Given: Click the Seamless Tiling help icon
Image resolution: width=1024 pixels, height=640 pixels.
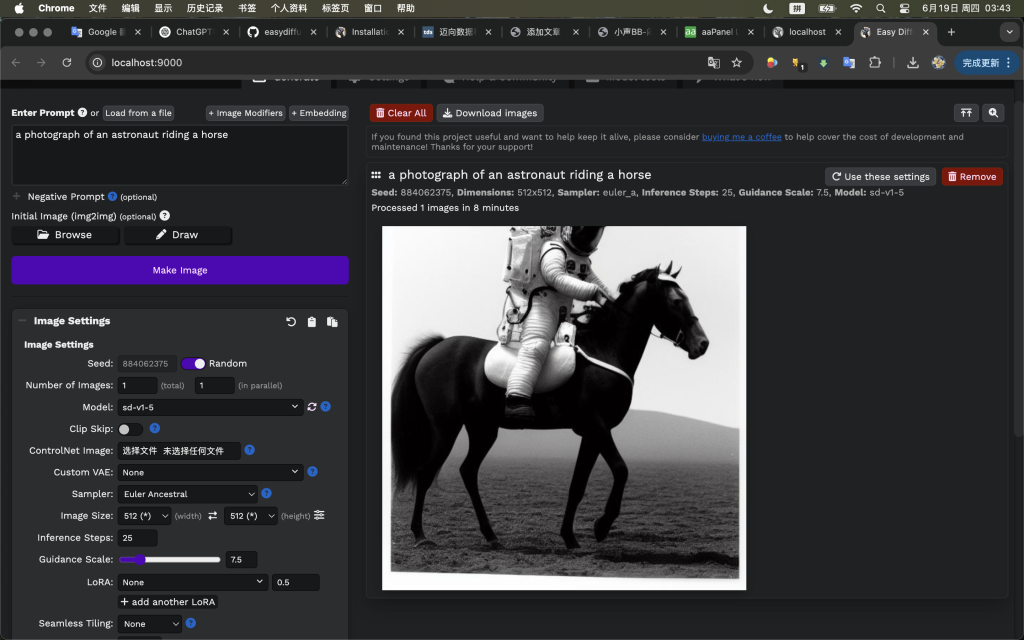Looking at the screenshot, I should [191, 623].
